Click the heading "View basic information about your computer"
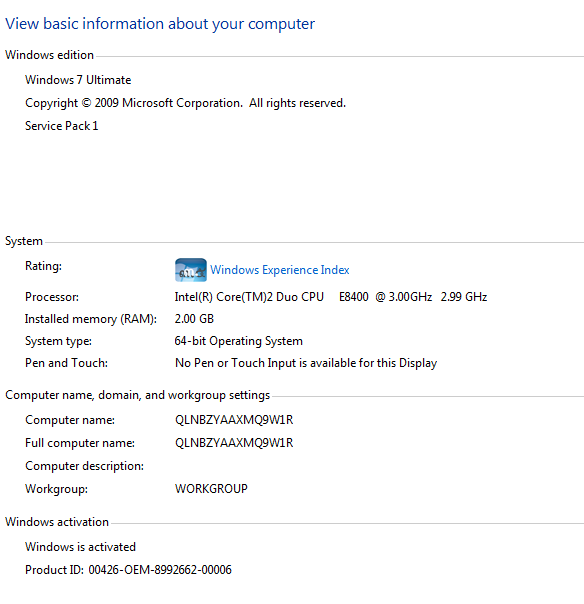Screen dimensions: 584x604 click(x=160, y=24)
